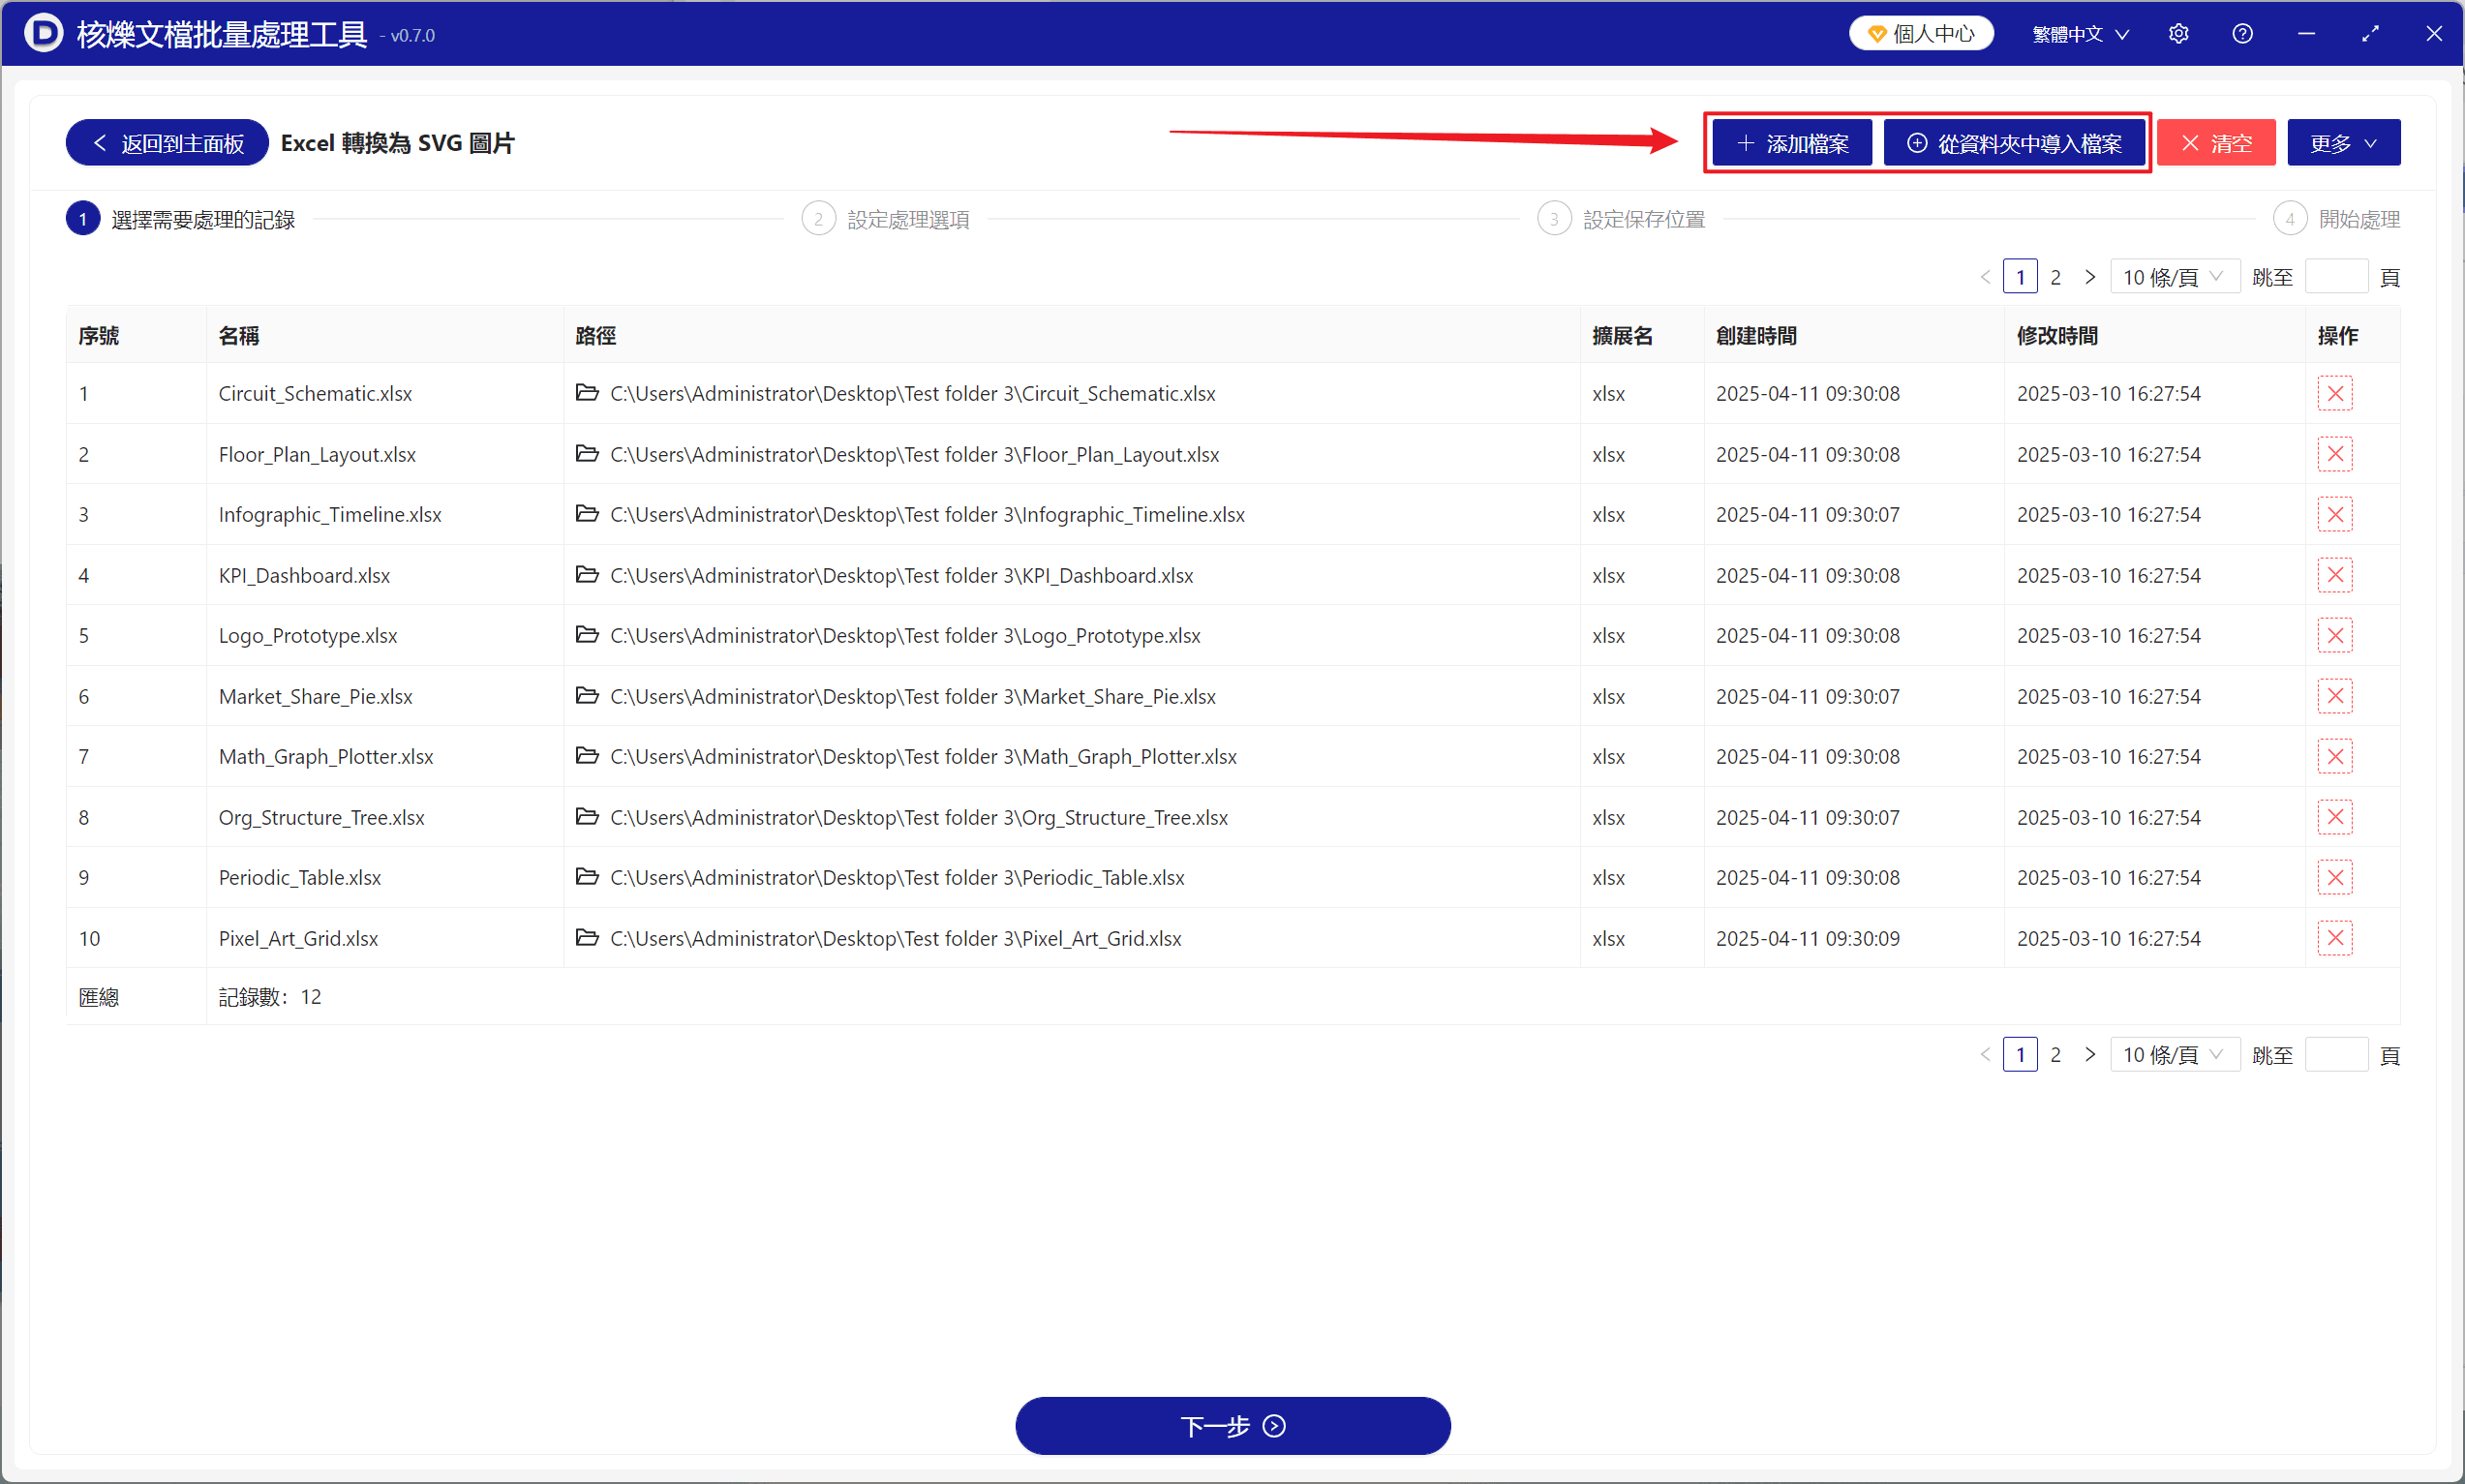Viewport: 2465px width, 1484px height.
Task: Expand the 更多 dropdown button
Action: coord(2342,143)
